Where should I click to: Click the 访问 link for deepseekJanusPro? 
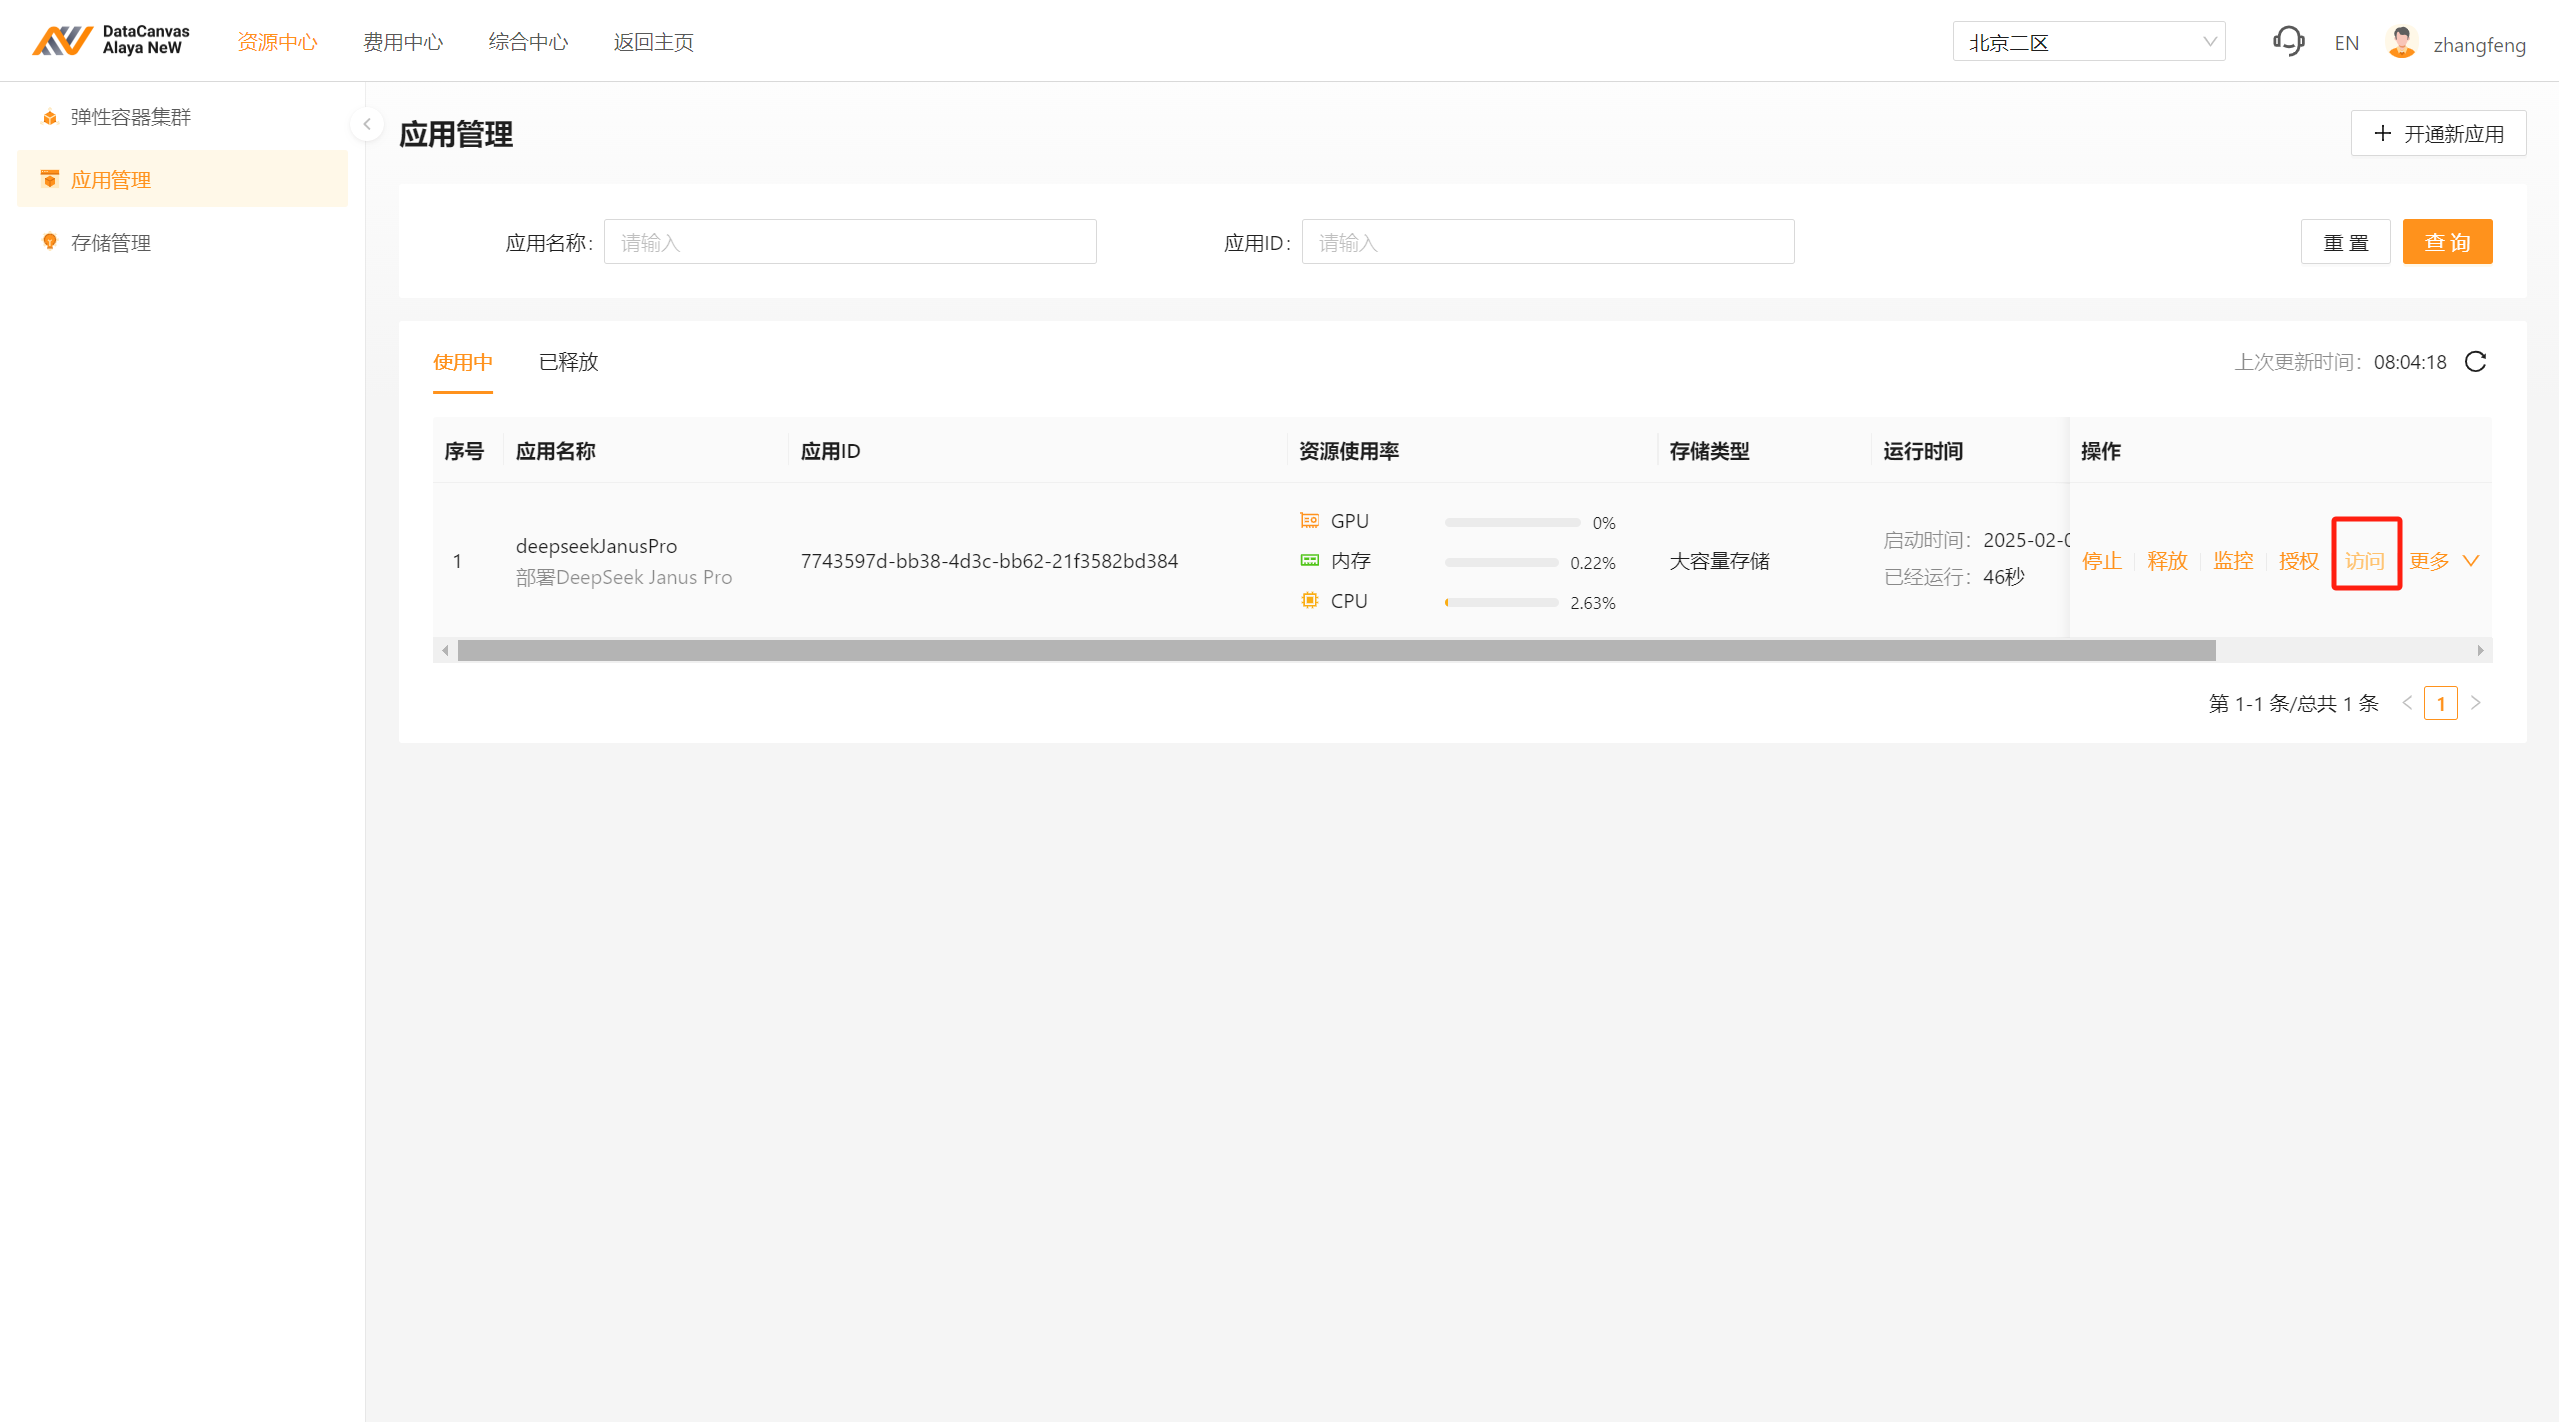coord(2365,561)
